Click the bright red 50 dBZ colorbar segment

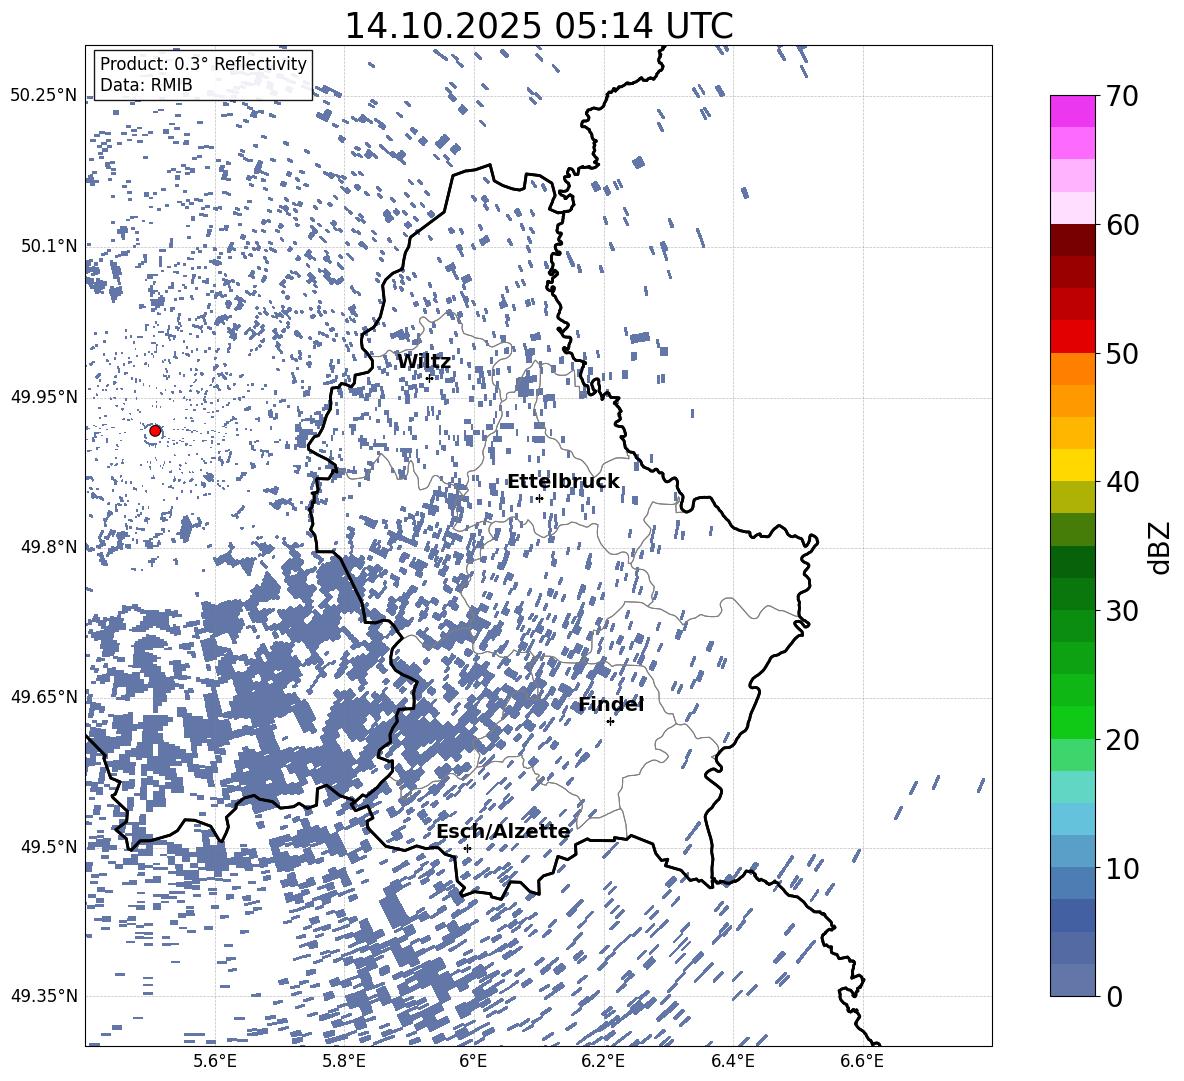[1072, 336]
